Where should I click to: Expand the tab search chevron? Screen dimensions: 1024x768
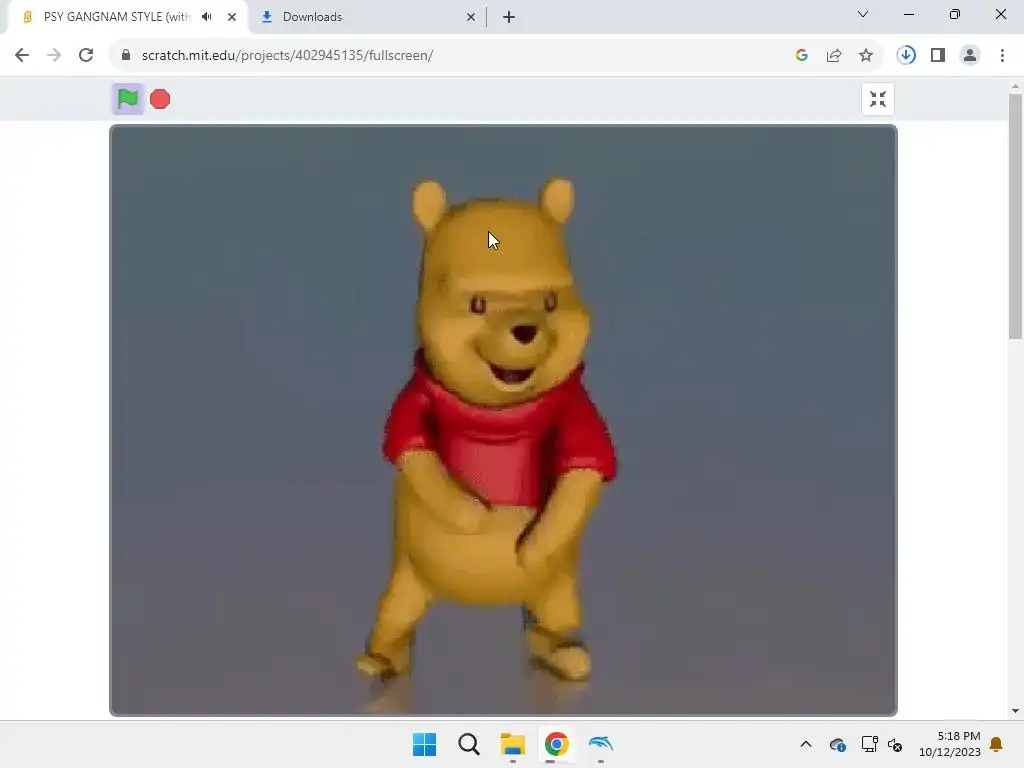click(x=863, y=14)
